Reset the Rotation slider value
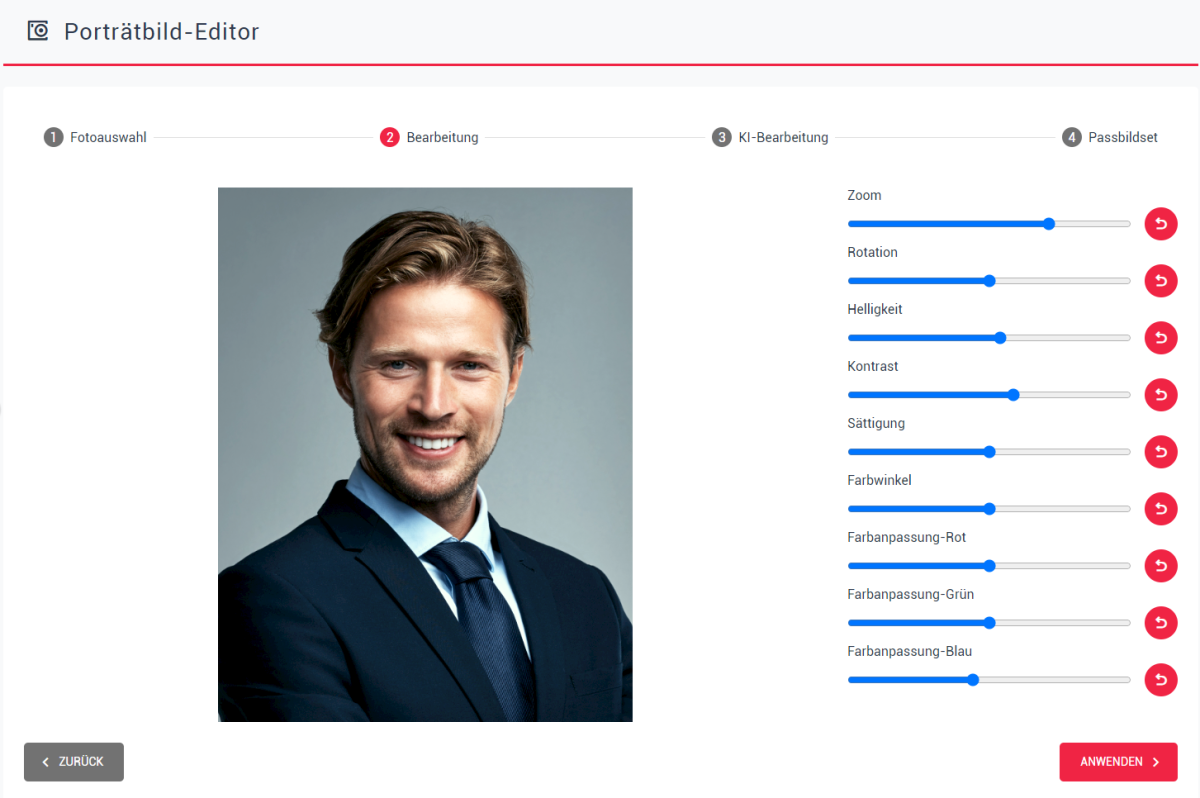Image resolution: width=1200 pixels, height=798 pixels. [1161, 281]
